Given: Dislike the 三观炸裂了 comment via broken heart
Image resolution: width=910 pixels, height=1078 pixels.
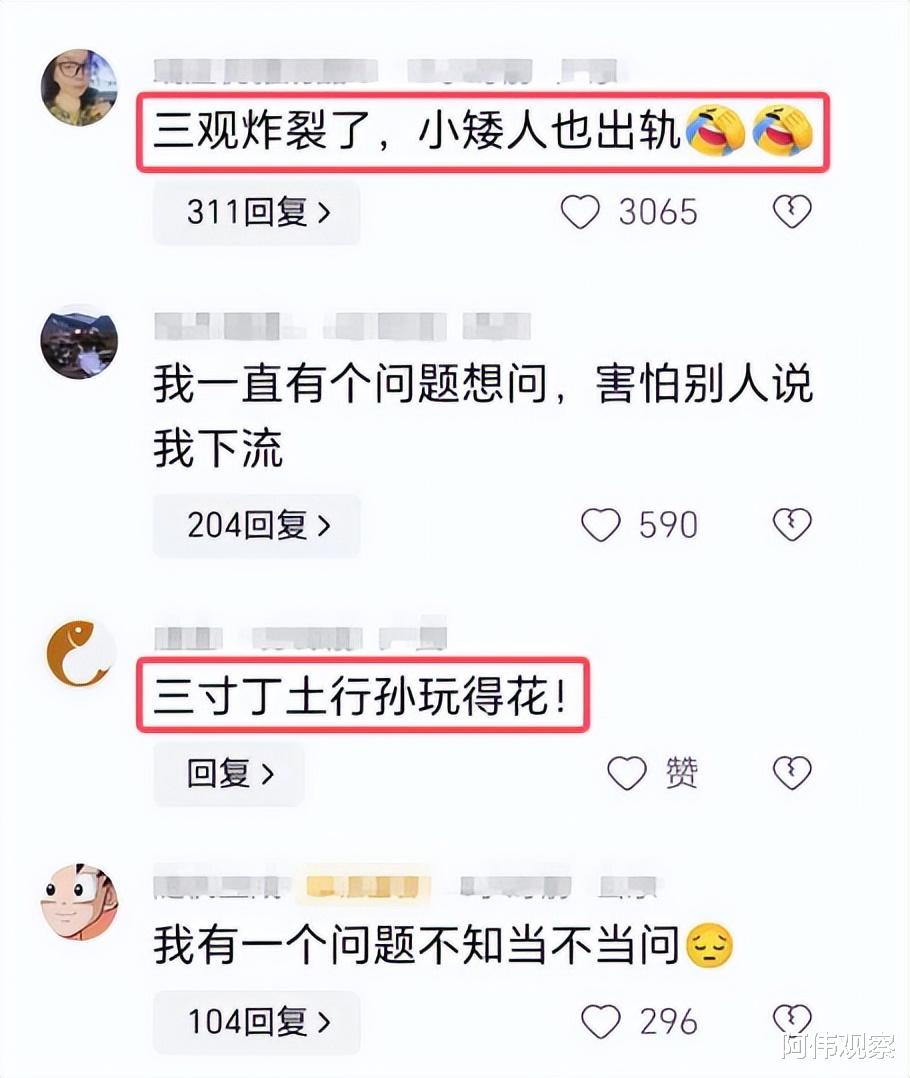Looking at the screenshot, I should [792, 212].
